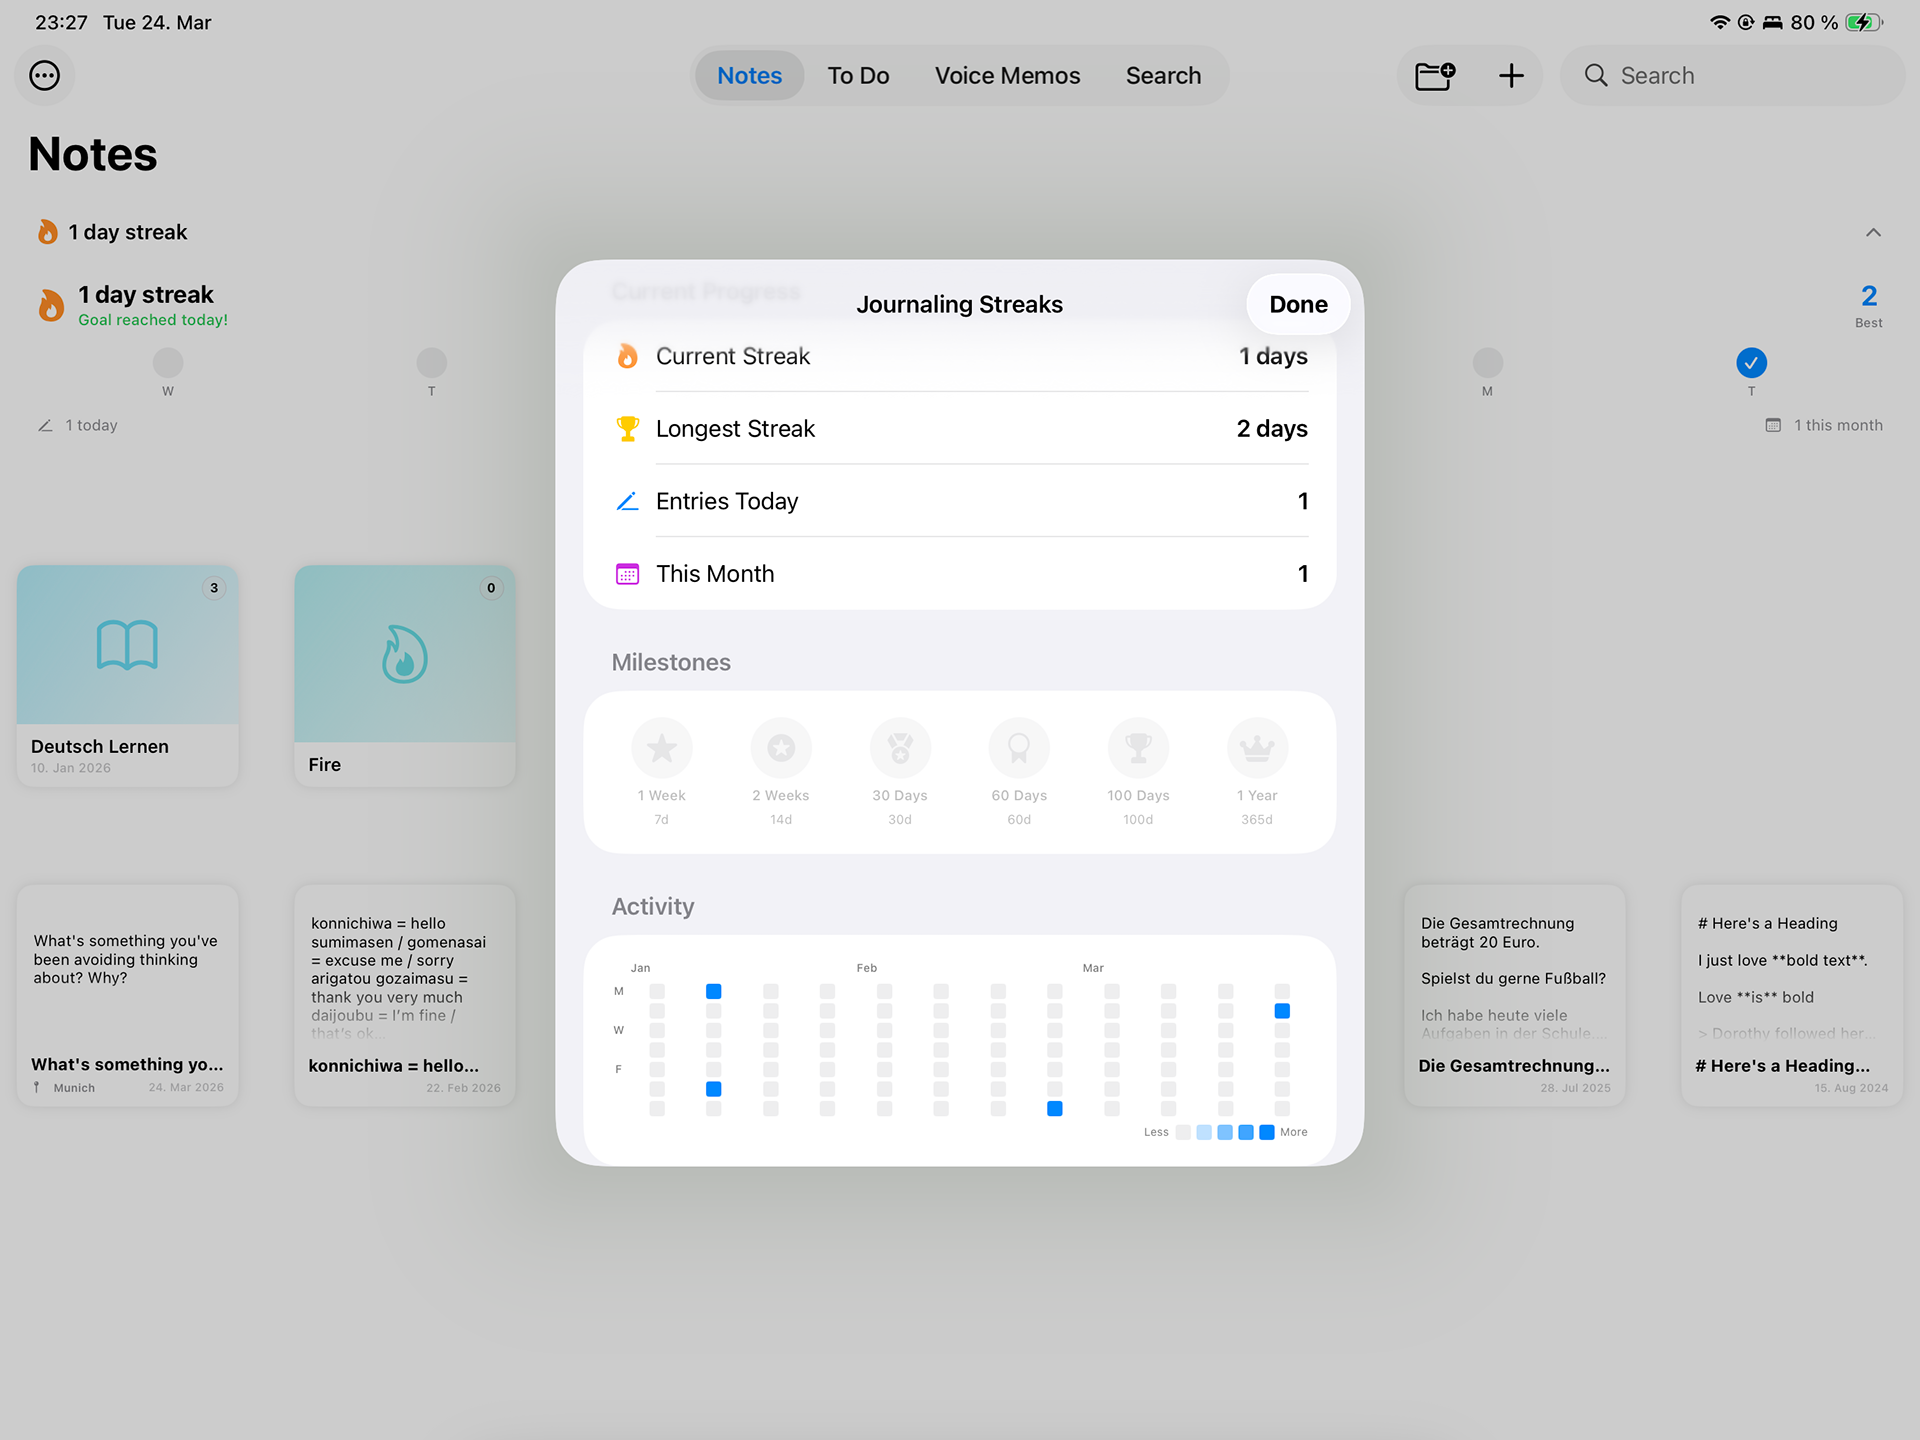The height and width of the screenshot is (1440, 1920).
Task: Open the Search tab
Action: (x=1163, y=76)
